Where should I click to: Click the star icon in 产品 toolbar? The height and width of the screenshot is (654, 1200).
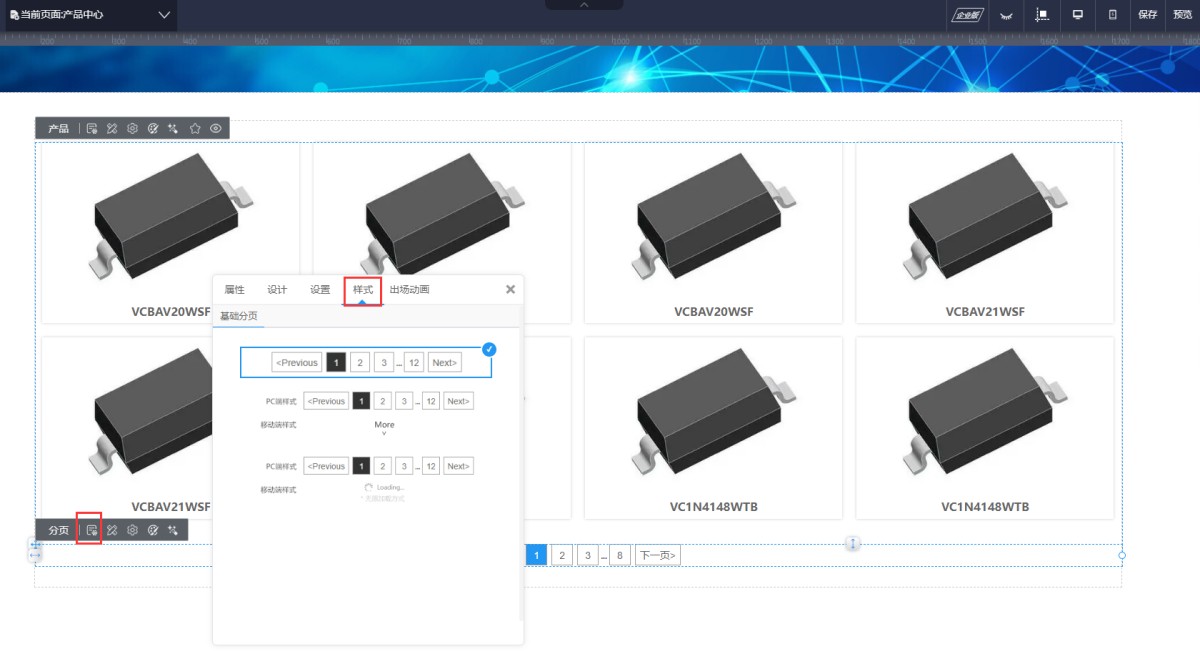coord(195,128)
